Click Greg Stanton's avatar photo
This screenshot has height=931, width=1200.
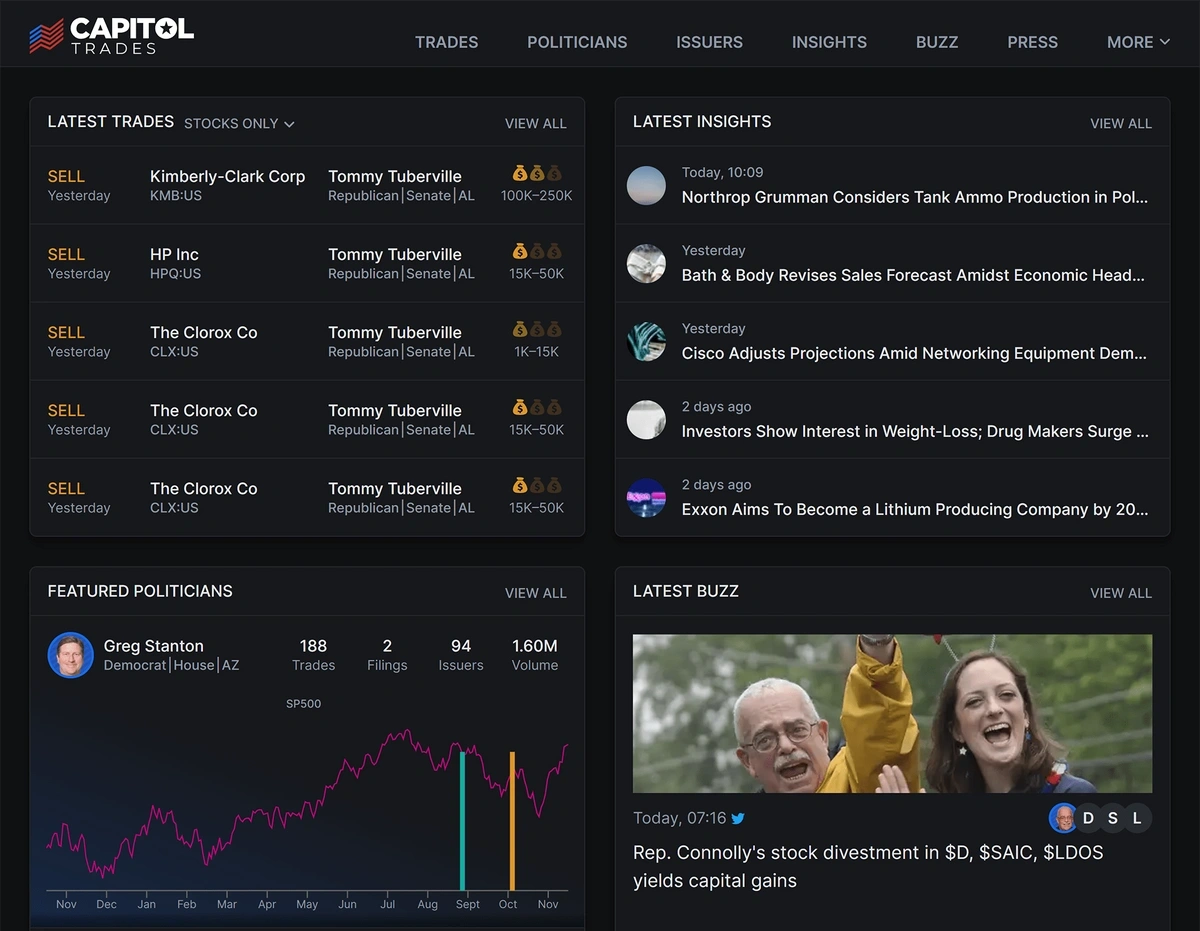coord(70,655)
